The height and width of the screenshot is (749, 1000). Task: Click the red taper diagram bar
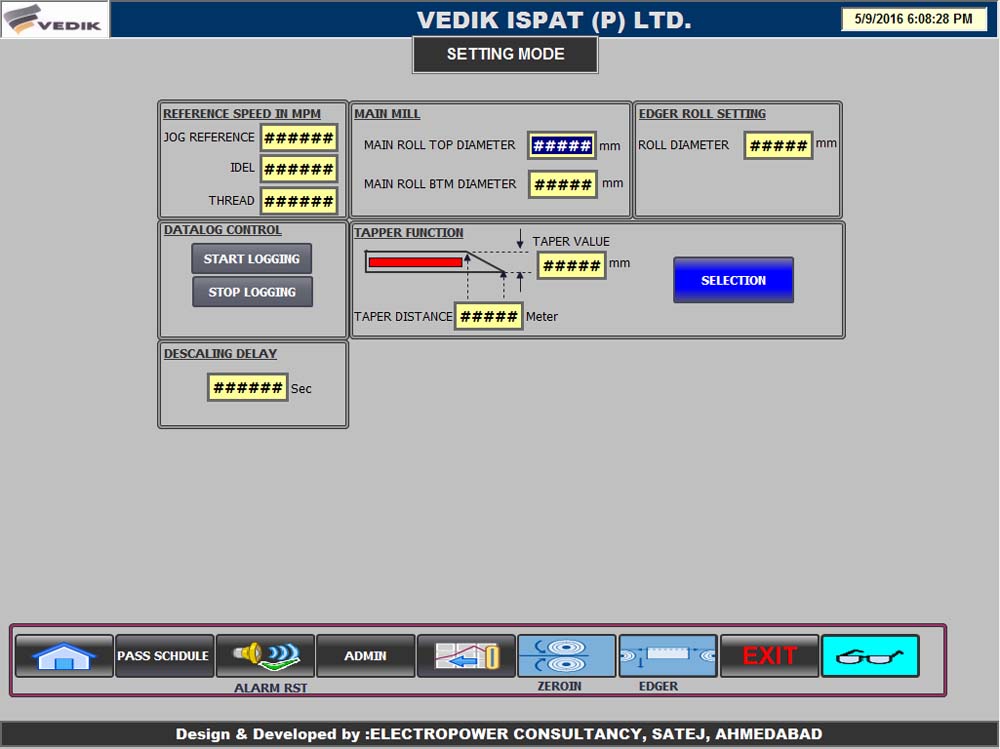coord(415,262)
